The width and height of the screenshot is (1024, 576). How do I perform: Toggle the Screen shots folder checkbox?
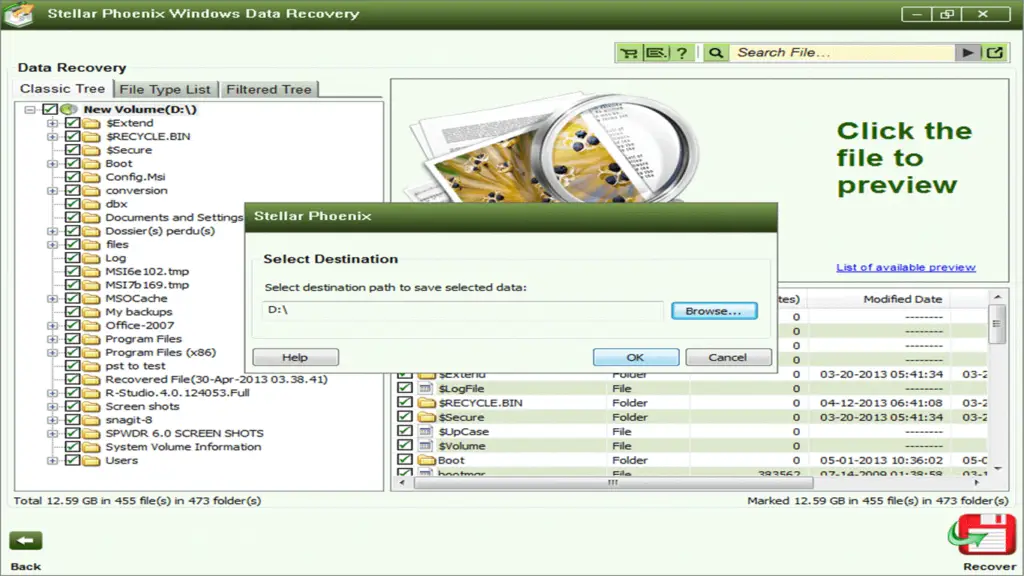point(72,406)
